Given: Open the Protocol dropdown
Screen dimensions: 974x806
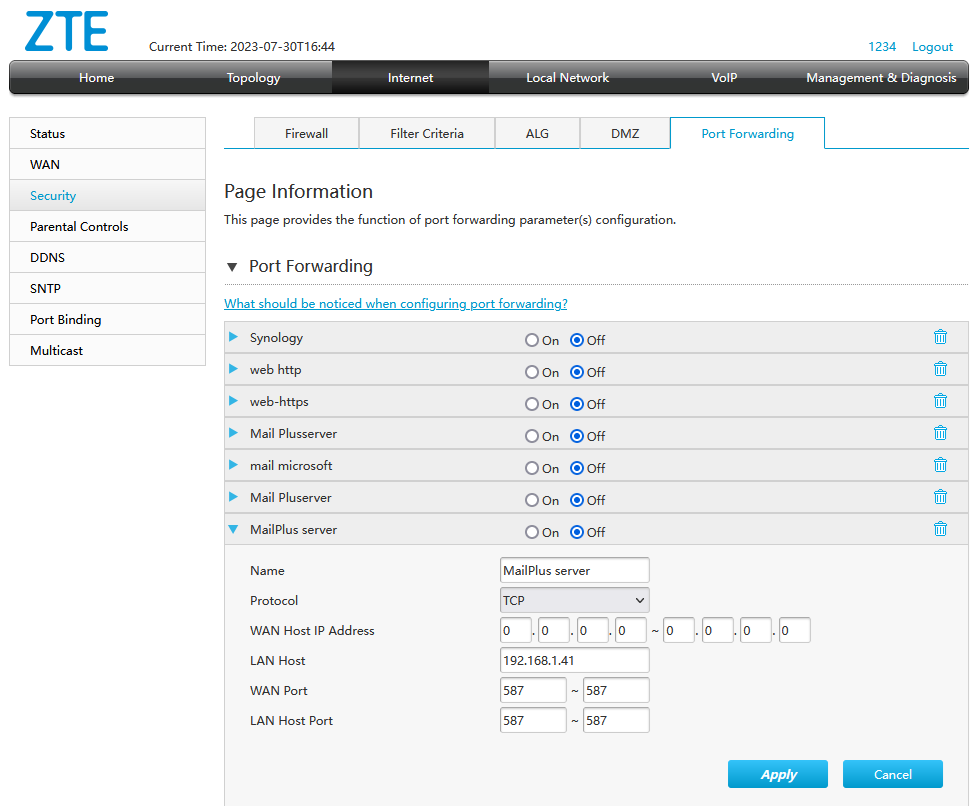Looking at the screenshot, I should pos(574,600).
